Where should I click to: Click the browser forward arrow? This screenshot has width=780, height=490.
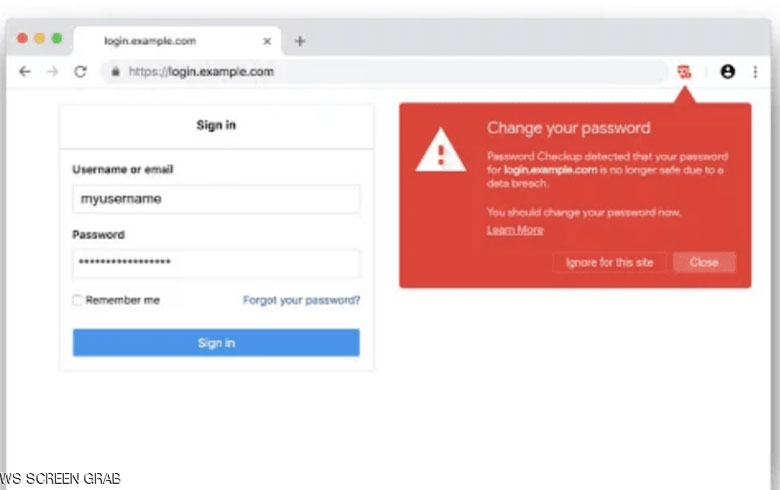53,72
